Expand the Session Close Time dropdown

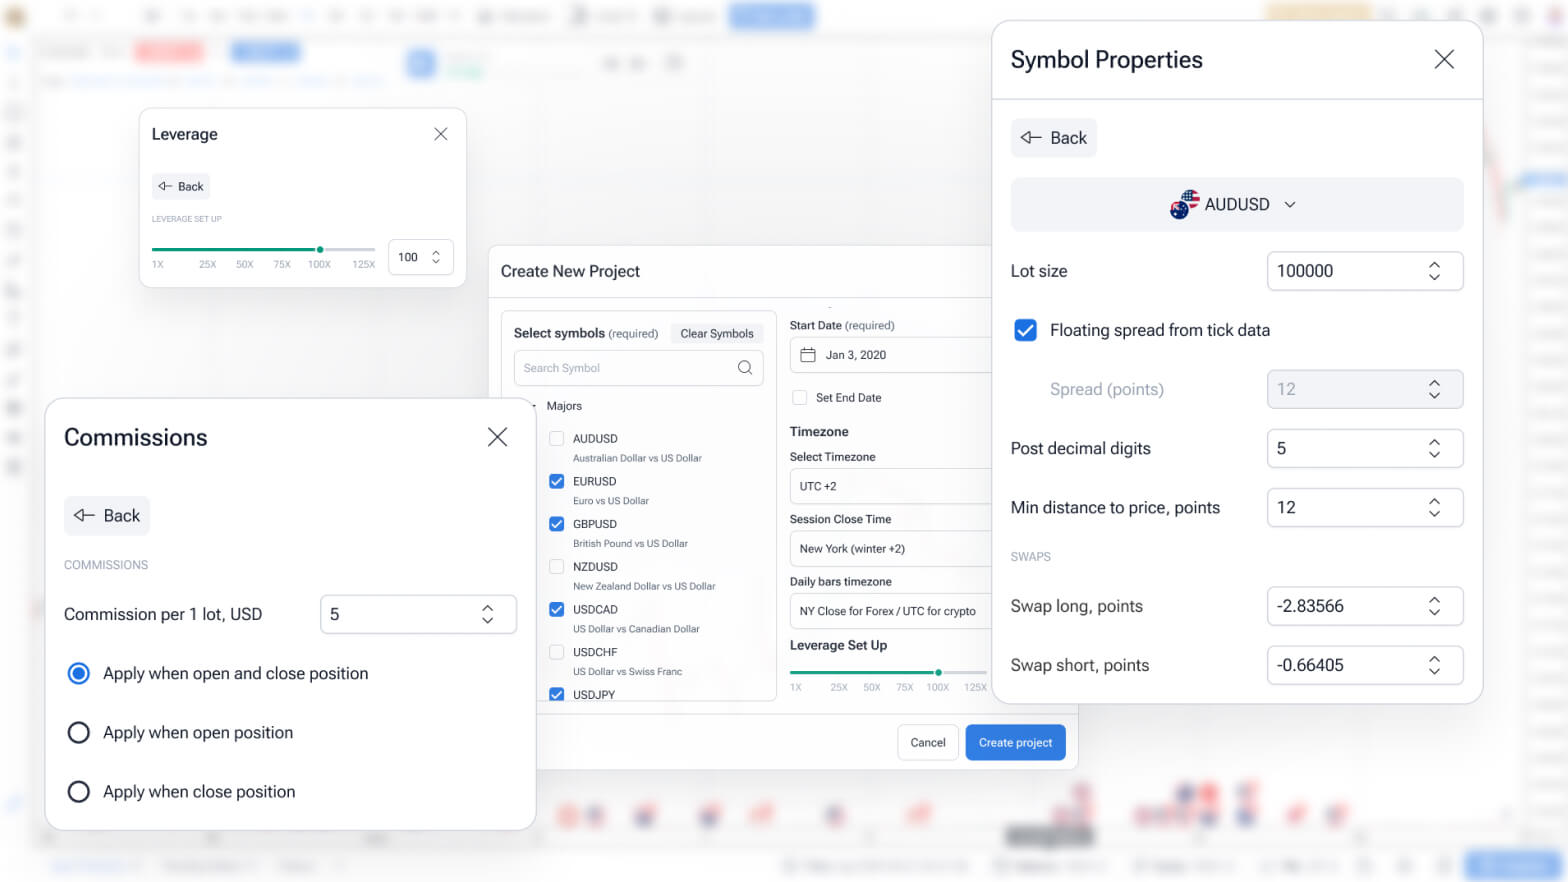point(890,549)
